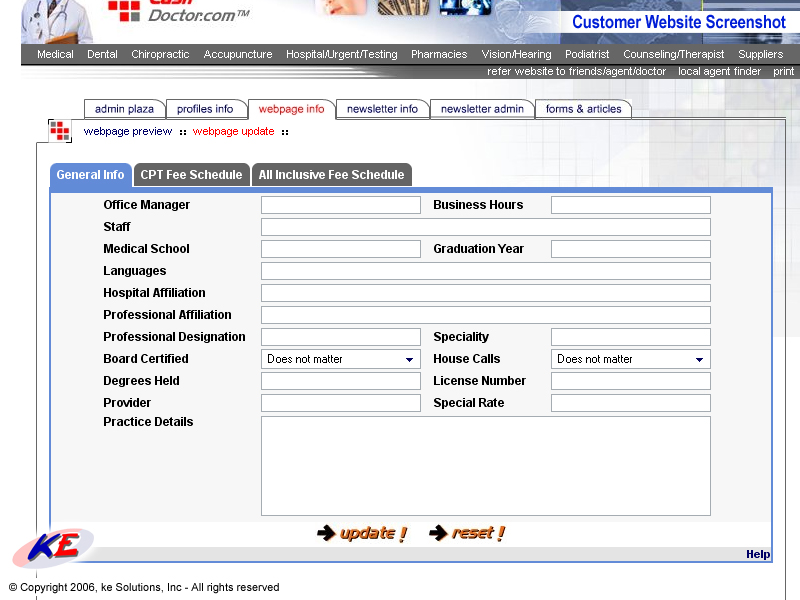The height and width of the screenshot is (600, 800).
Task: Click the webpage preview link
Action: pyautogui.click(x=128, y=132)
